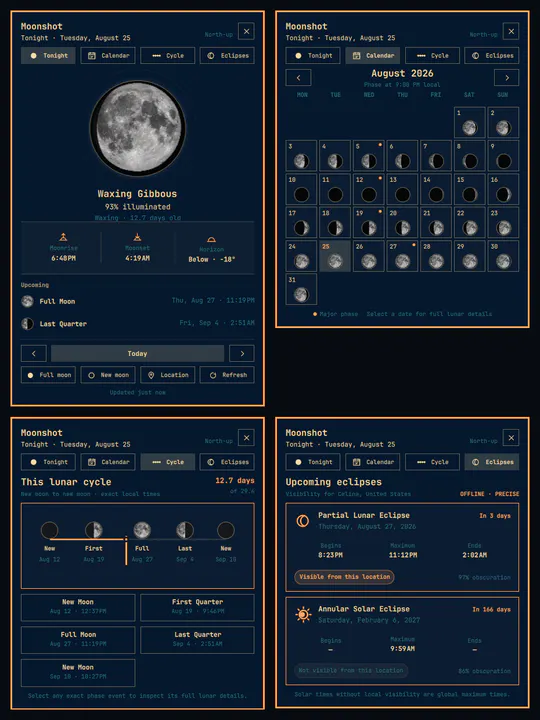
Task: Click the Today button
Action: 137,354
